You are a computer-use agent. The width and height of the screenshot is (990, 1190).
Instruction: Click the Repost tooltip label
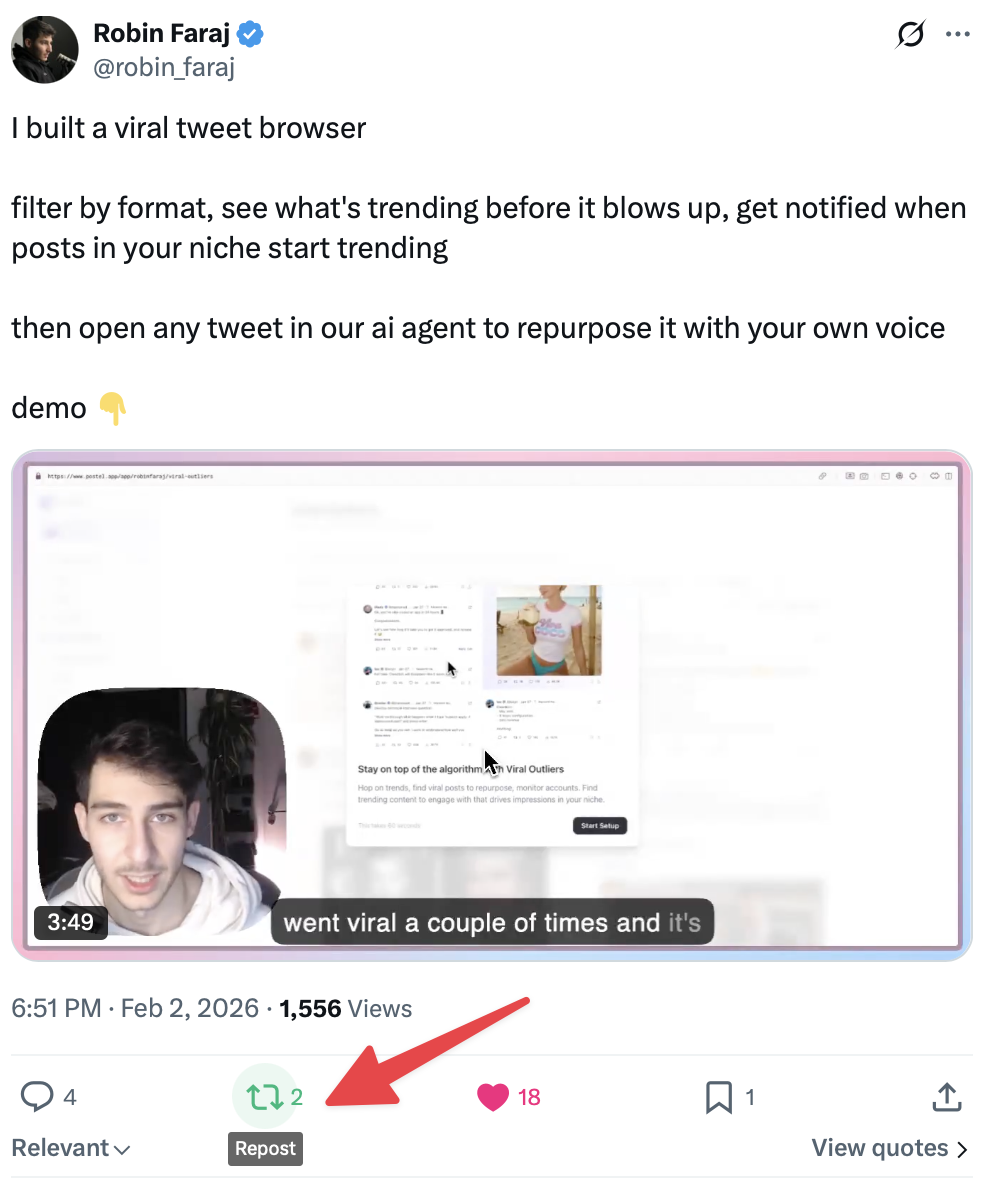click(x=265, y=1149)
